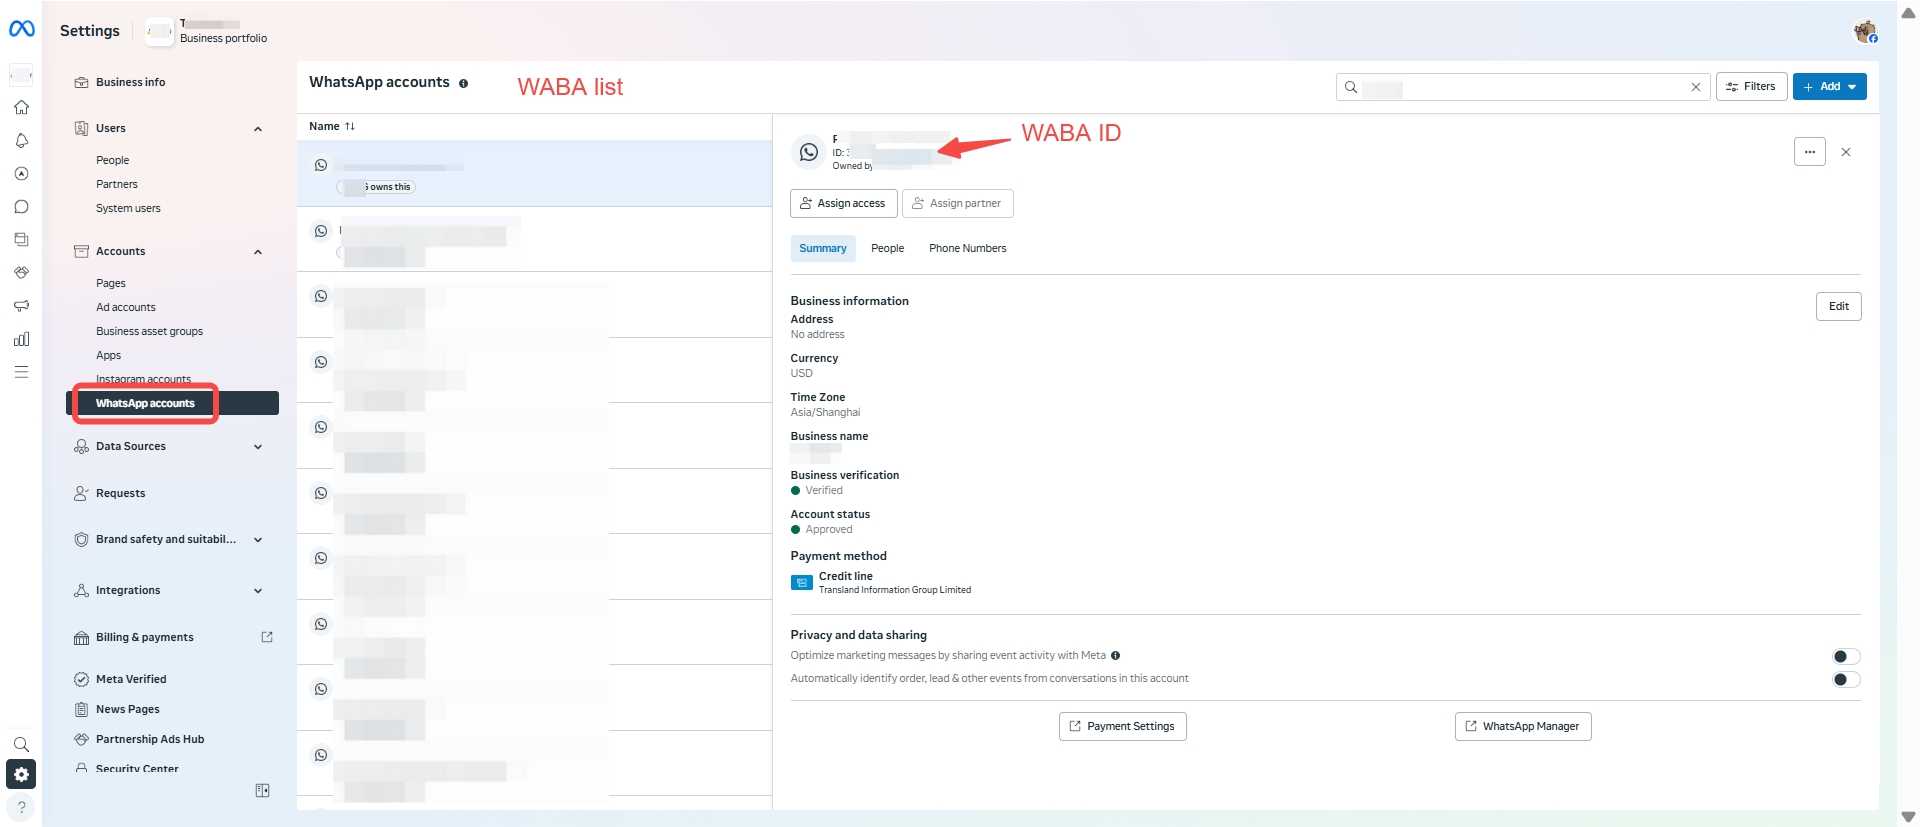Open the help question mark icon
Screen dimensions: 1920x827
(x=21, y=807)
